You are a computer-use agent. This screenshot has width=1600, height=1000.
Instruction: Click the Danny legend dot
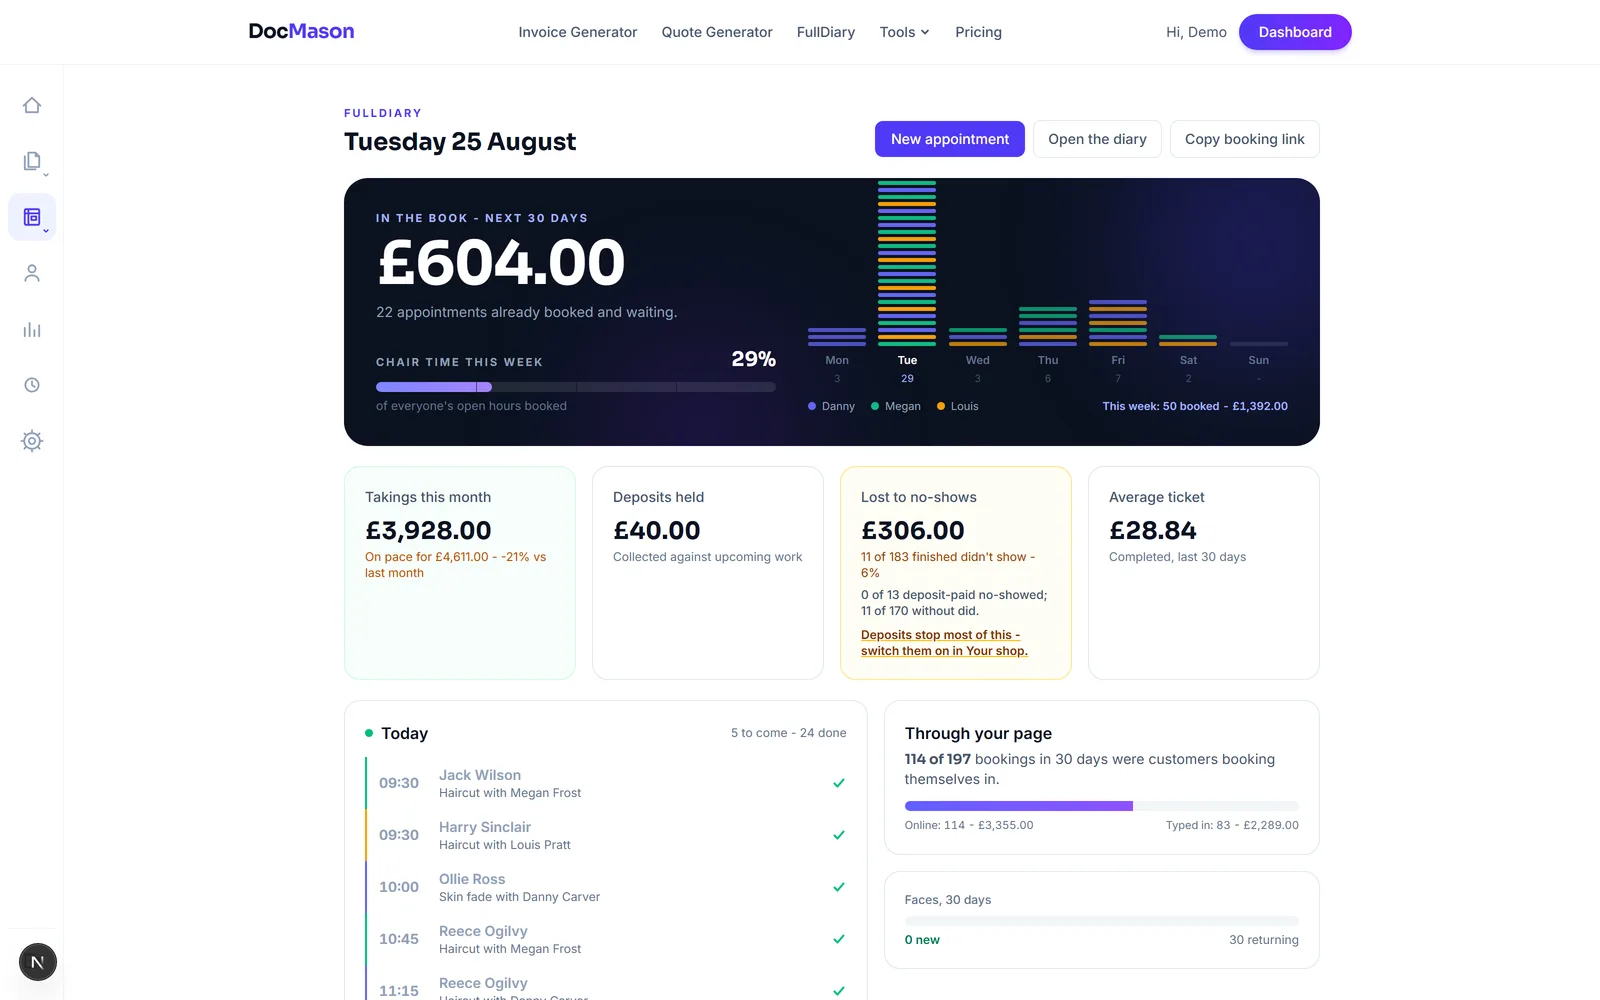click(812, 406)
